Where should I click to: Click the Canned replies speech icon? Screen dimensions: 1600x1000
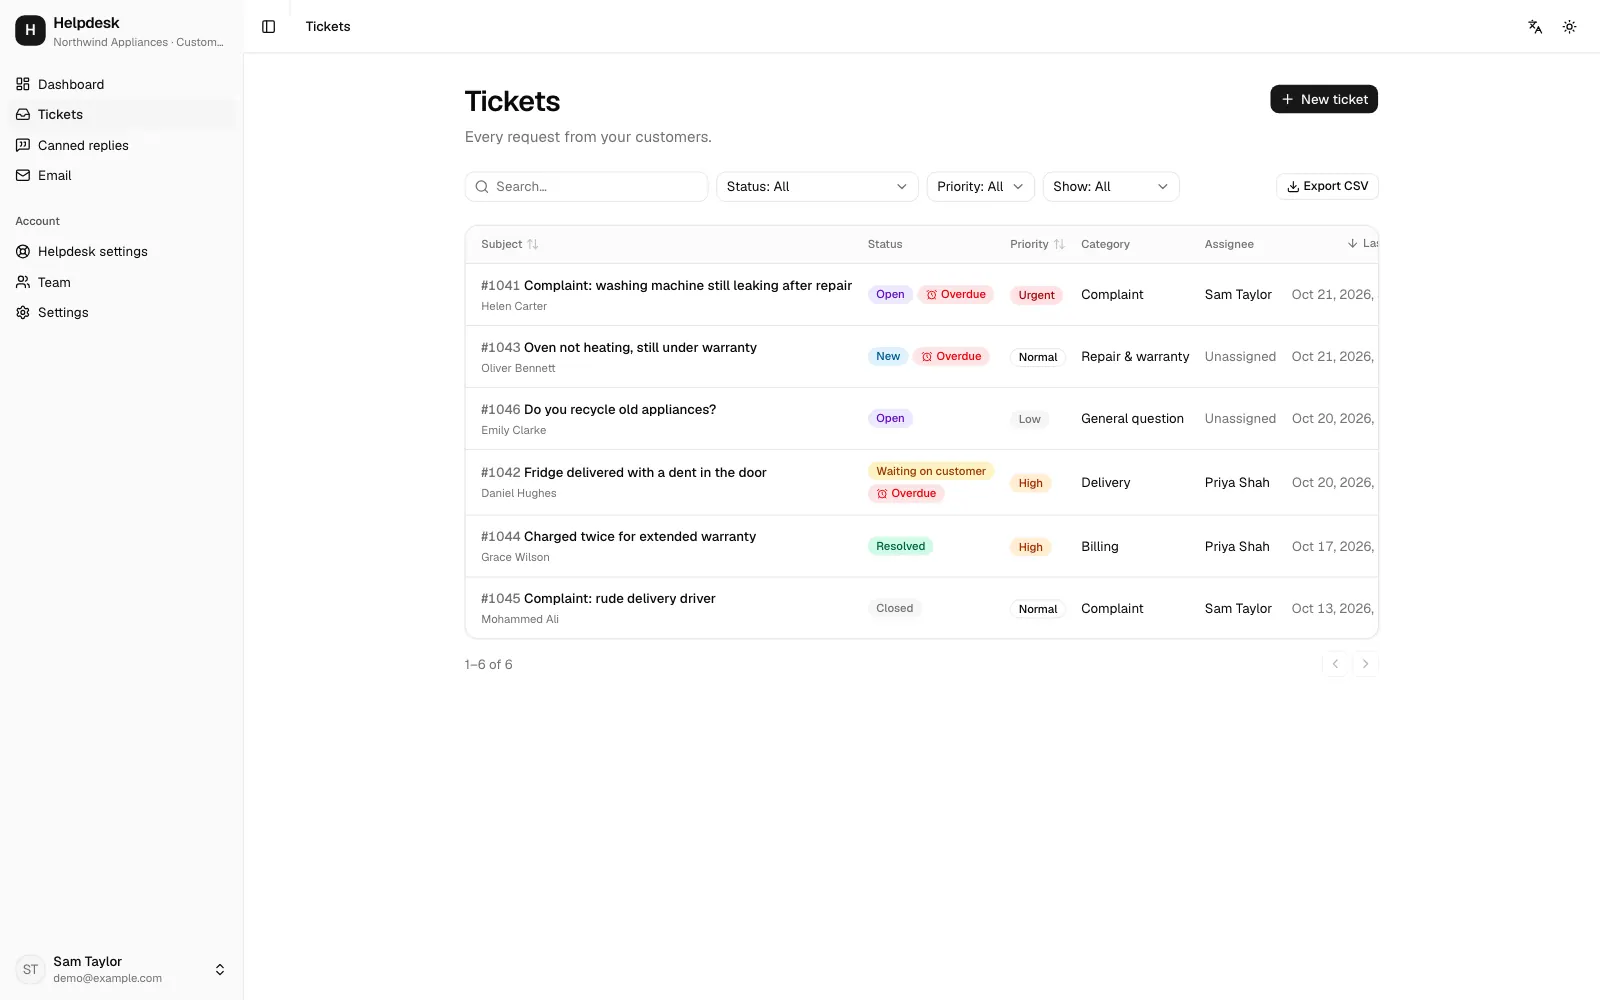(23, 145)
